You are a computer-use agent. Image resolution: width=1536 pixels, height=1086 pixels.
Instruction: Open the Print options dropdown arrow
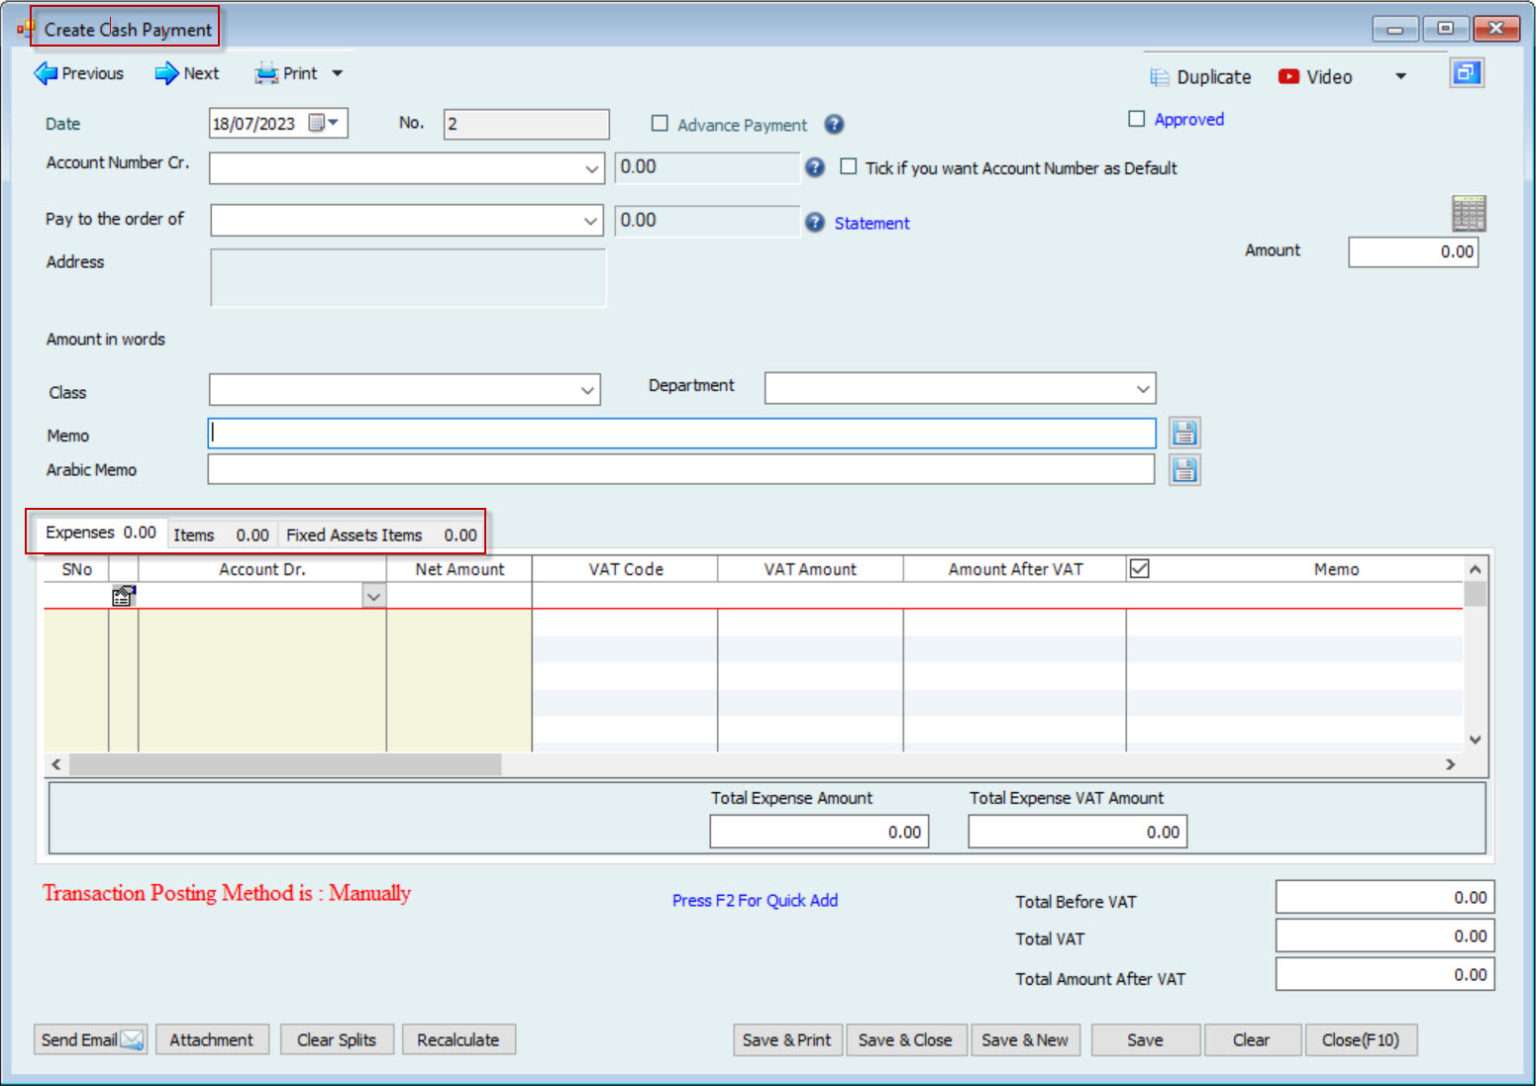coord(338,73)
